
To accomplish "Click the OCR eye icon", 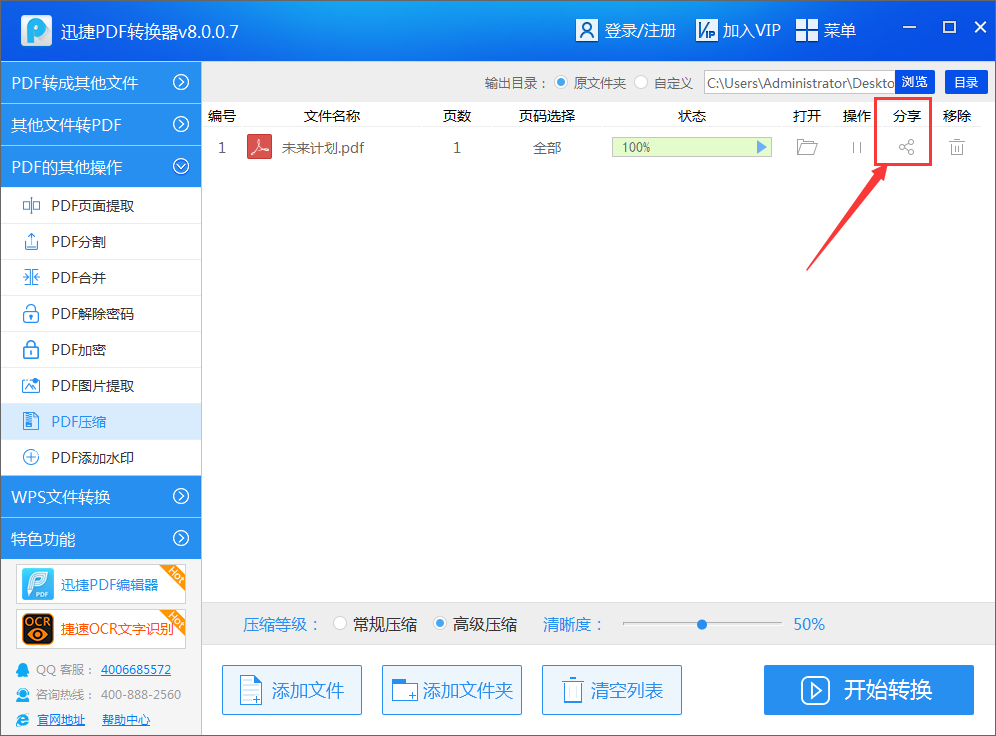I will point(37,629).
